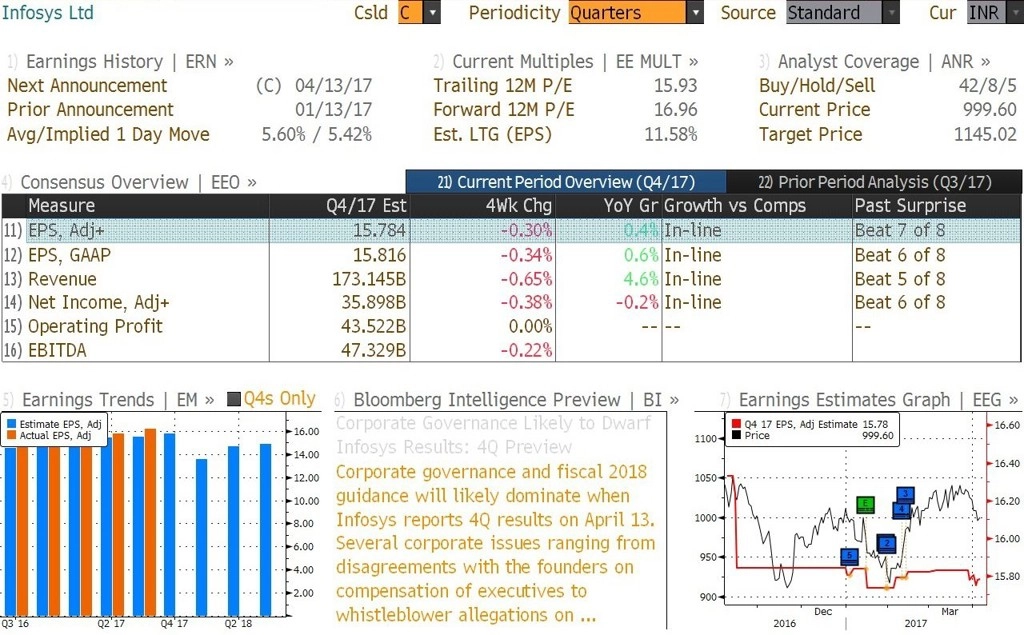Screen dimensions: 1024x635
Task: Click Net Income estimate 35.898B
Action: point(374,302)
